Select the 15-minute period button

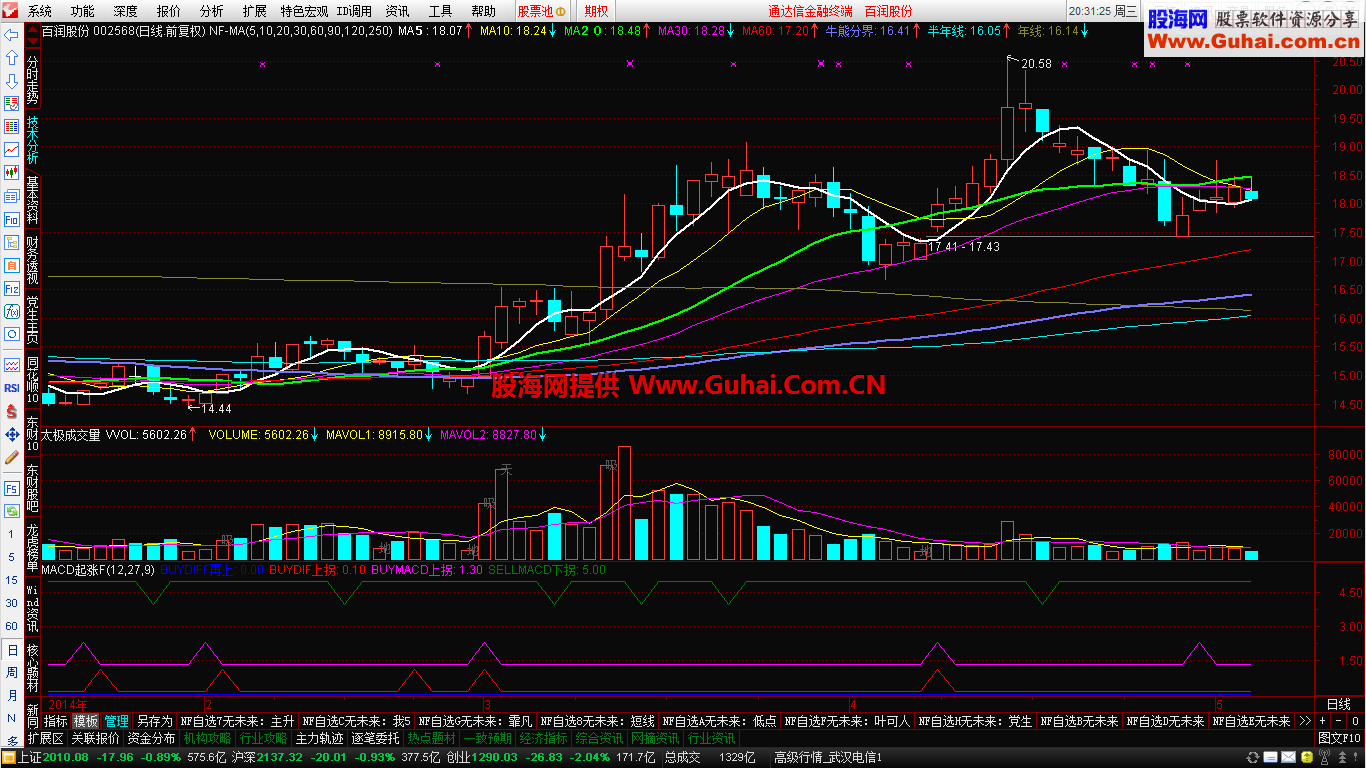pos(11,580)
